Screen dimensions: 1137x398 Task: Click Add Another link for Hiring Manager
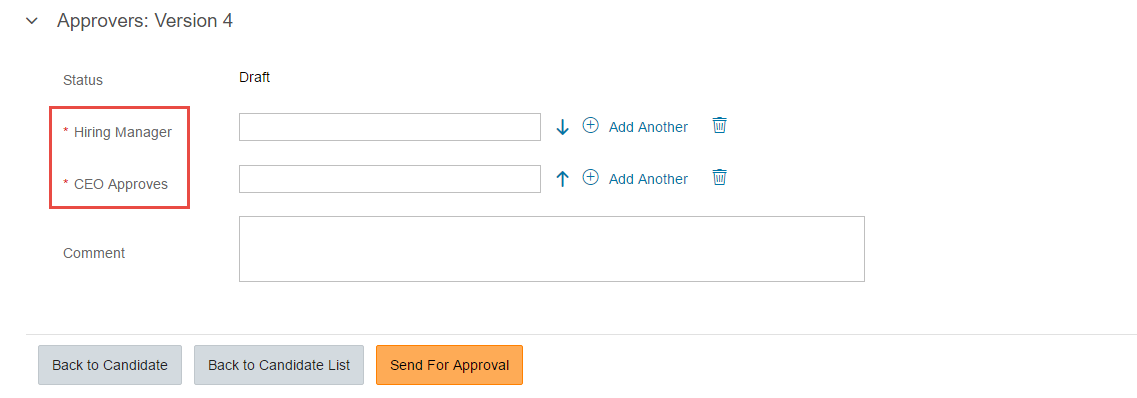(648, 127)
